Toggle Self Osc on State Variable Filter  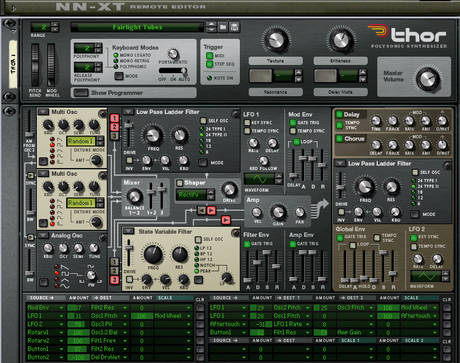tap(198, 239)
